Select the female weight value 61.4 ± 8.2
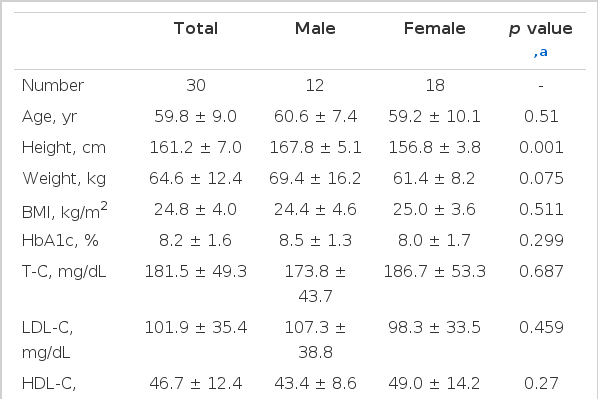 tap(434, 179)
